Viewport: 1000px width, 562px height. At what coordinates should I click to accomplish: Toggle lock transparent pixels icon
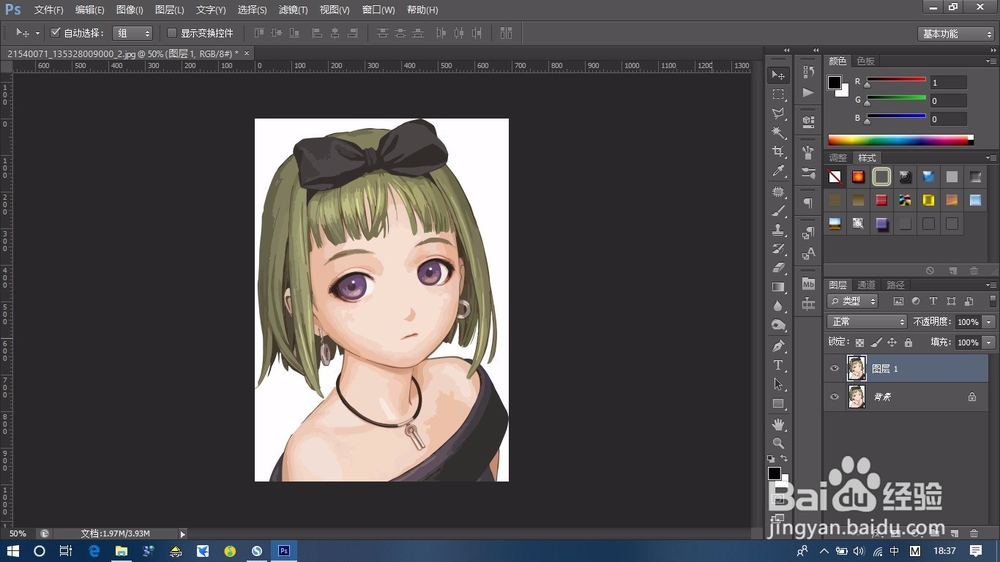click(x=860, y=343)
